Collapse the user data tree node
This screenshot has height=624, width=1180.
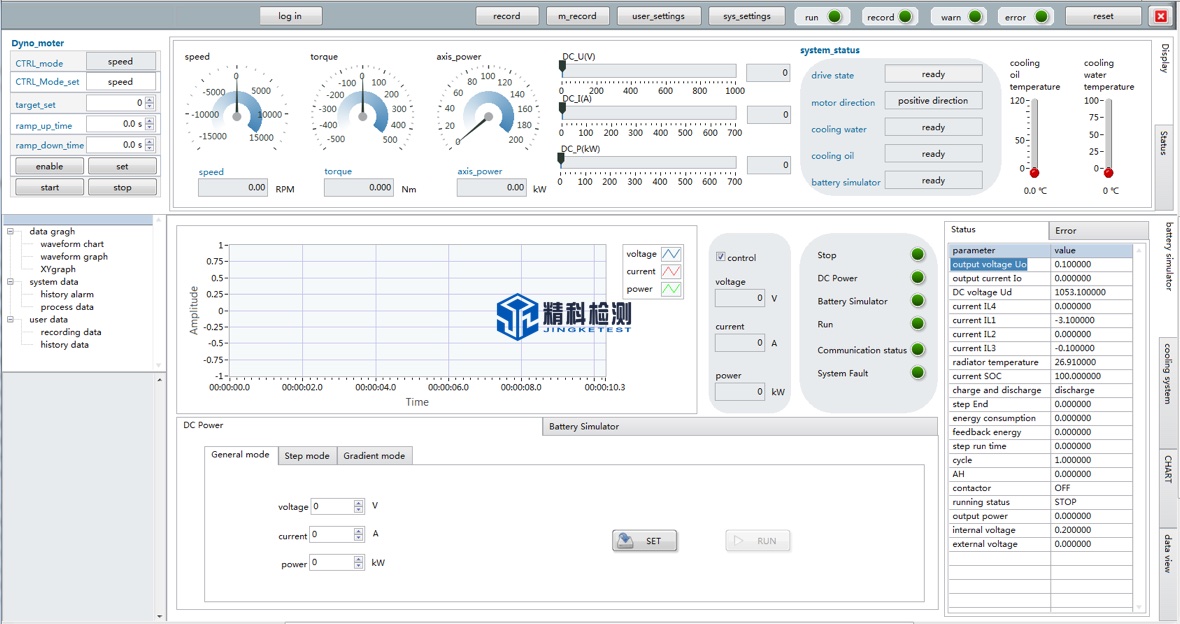11,320
